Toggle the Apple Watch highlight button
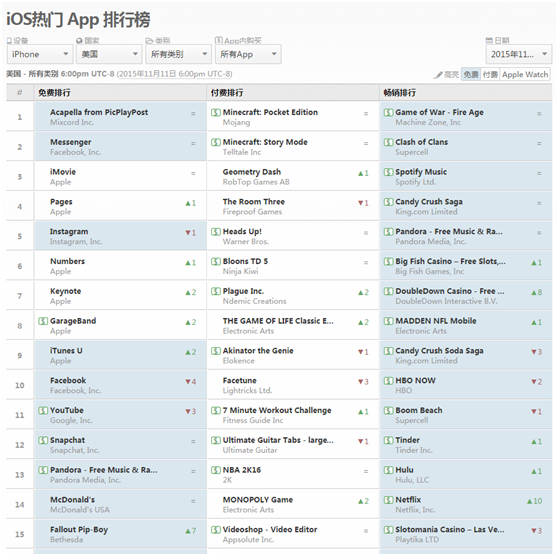 (x=525, y=74)
